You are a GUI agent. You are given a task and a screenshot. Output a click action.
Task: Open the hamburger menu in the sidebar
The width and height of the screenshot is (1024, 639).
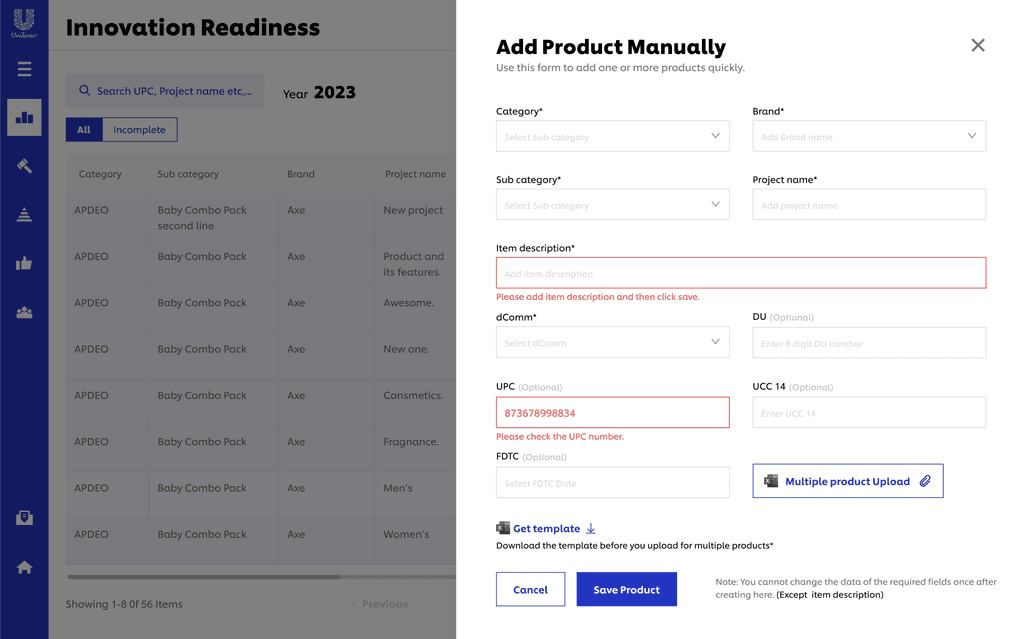click(x=24, y=69)
